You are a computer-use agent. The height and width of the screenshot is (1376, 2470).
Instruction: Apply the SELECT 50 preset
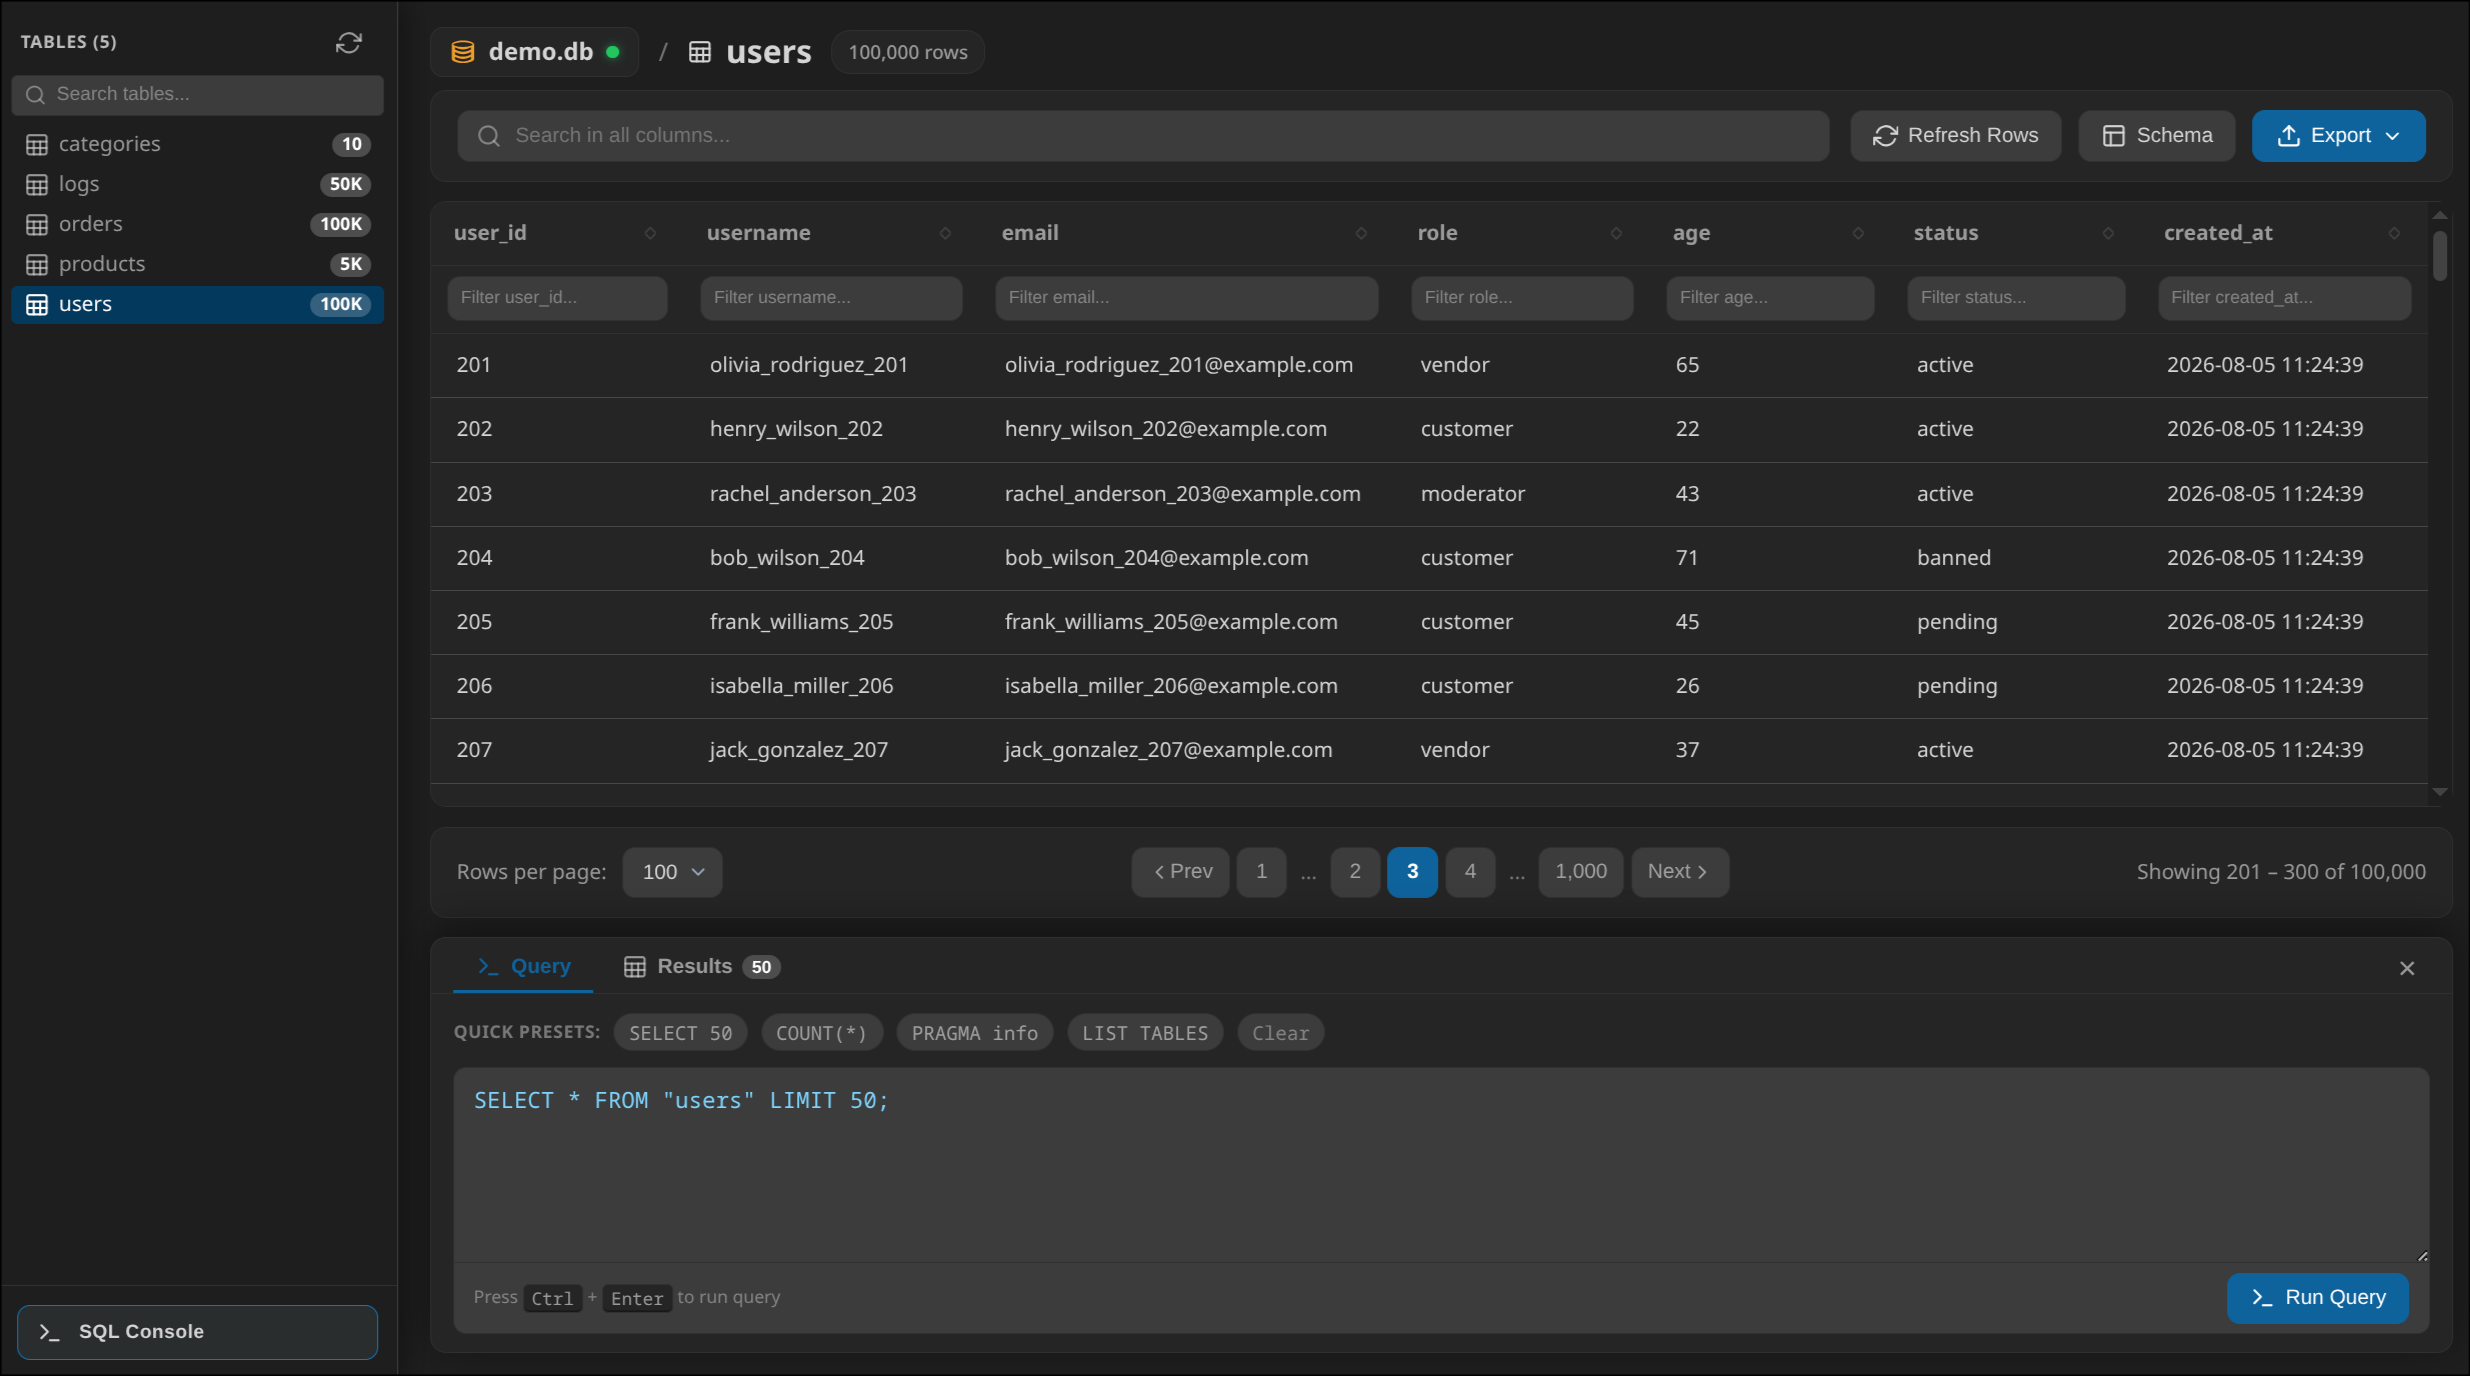coord(680,1033)
